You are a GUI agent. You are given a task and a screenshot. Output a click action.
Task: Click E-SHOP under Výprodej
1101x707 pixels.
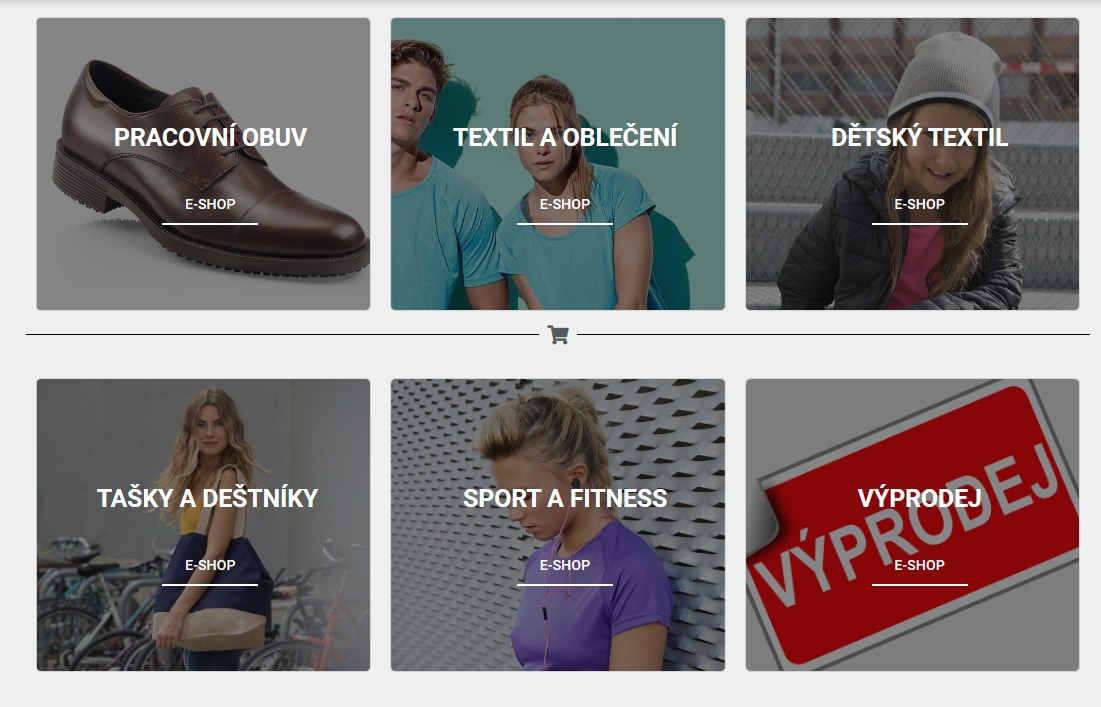coord(919,565)
